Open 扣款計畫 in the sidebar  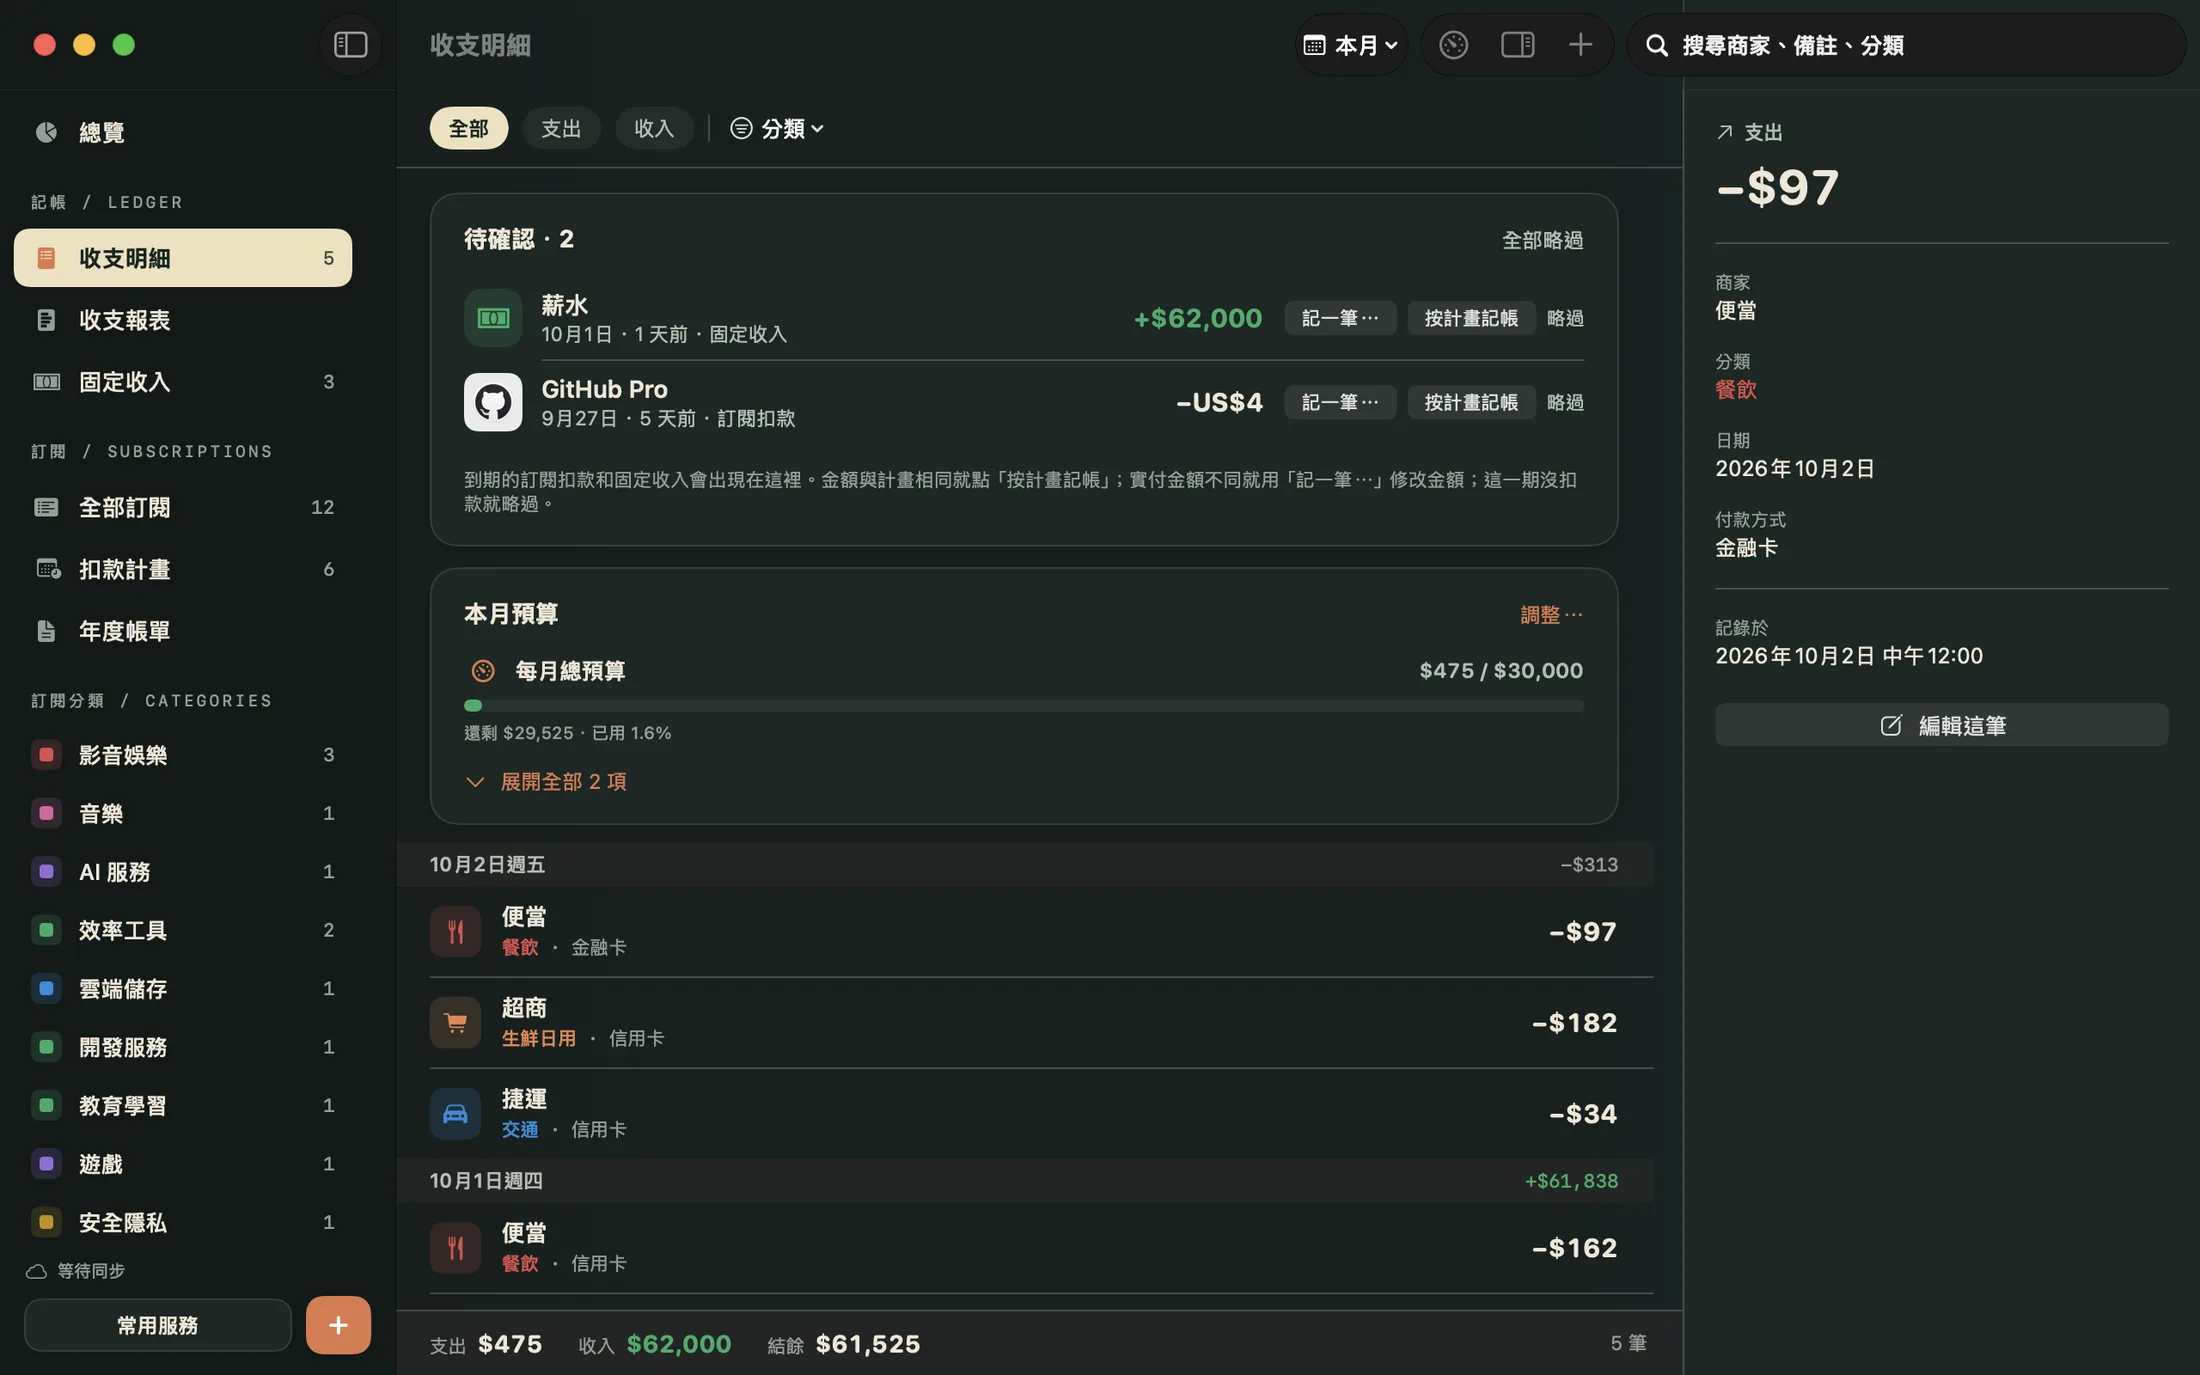coord(183,569)
